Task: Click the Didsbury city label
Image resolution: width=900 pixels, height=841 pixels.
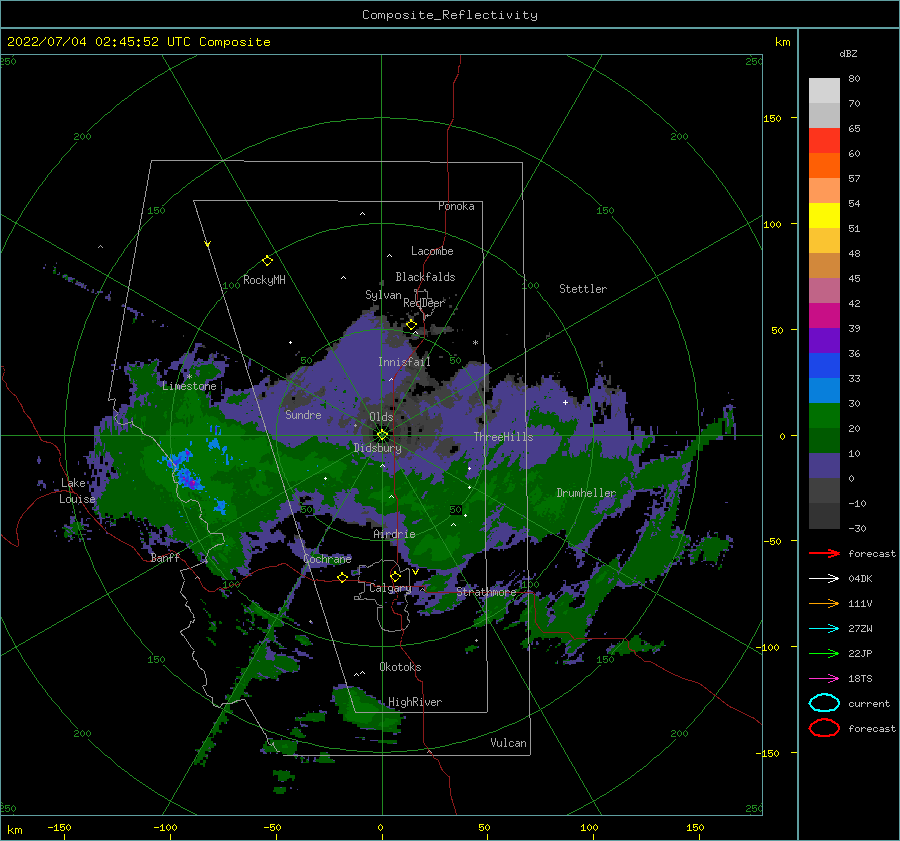Action: pyautogui.click(x=377, y=448)
